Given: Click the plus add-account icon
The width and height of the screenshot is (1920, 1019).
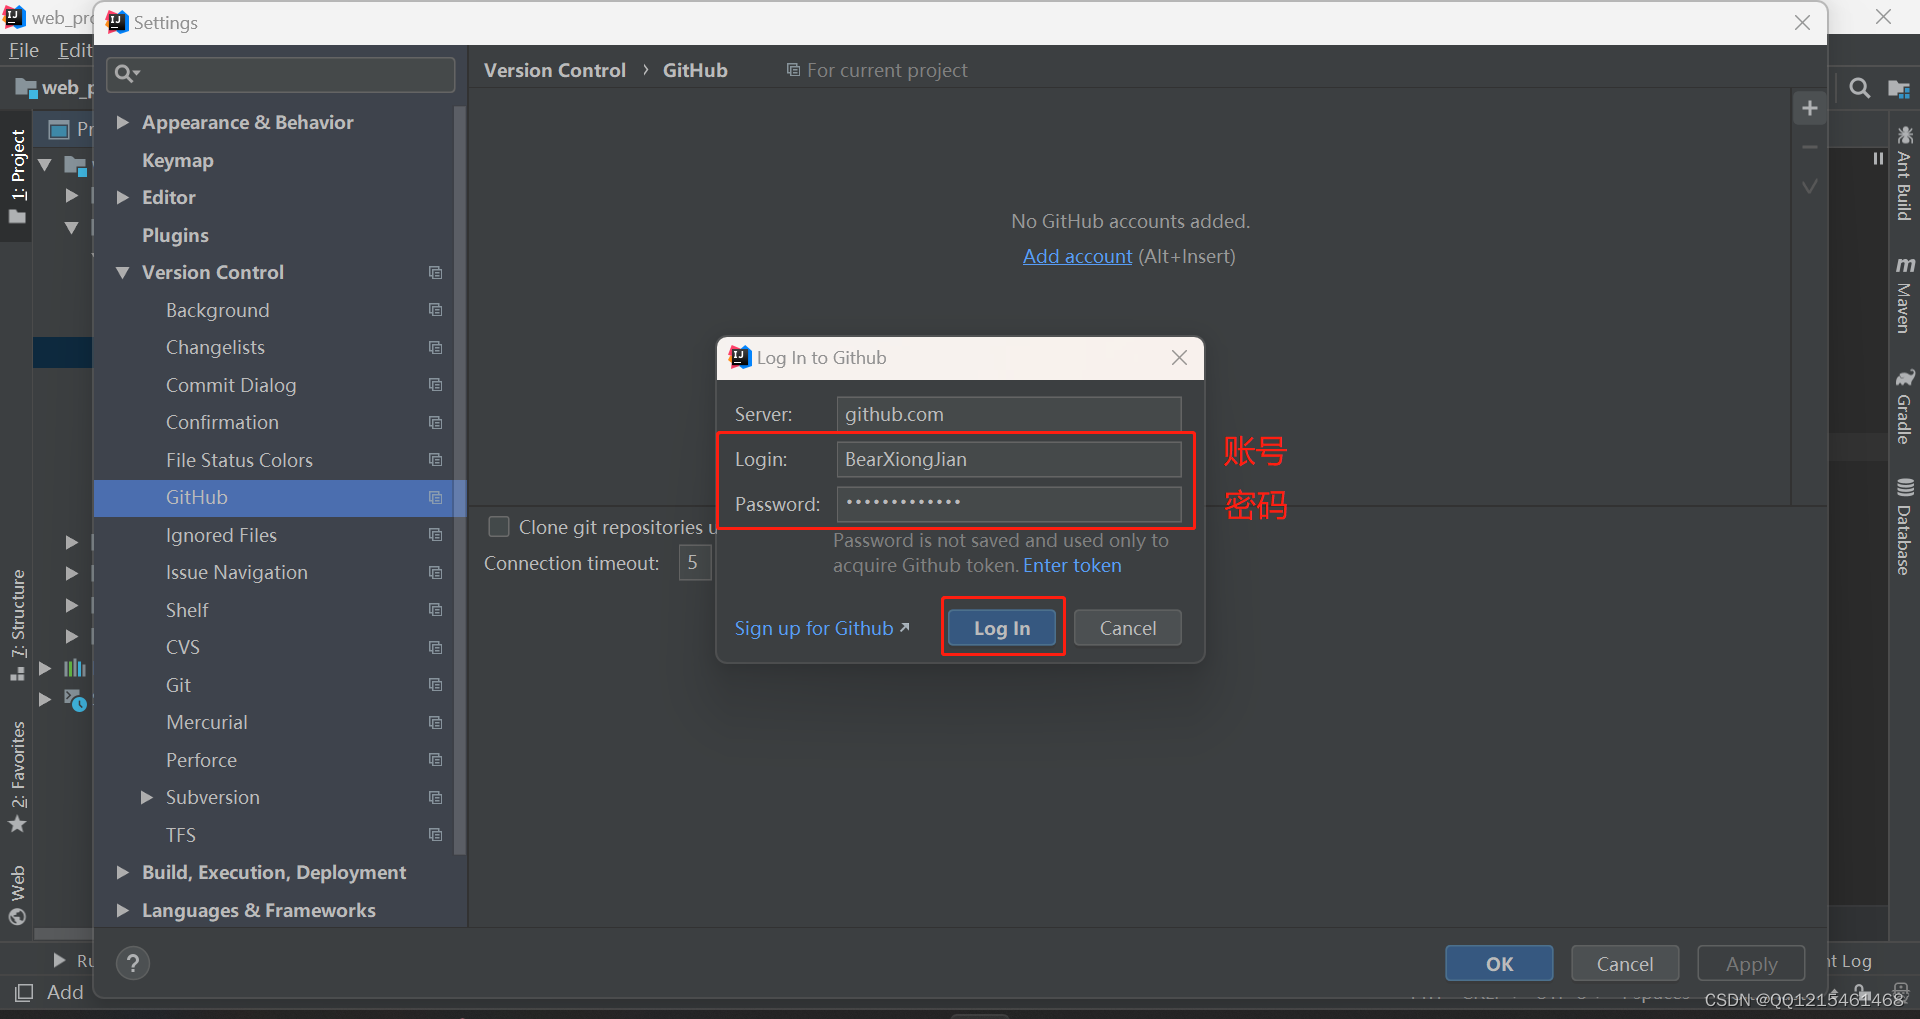Looking at the screenshot, I should tap(1810, 108).
